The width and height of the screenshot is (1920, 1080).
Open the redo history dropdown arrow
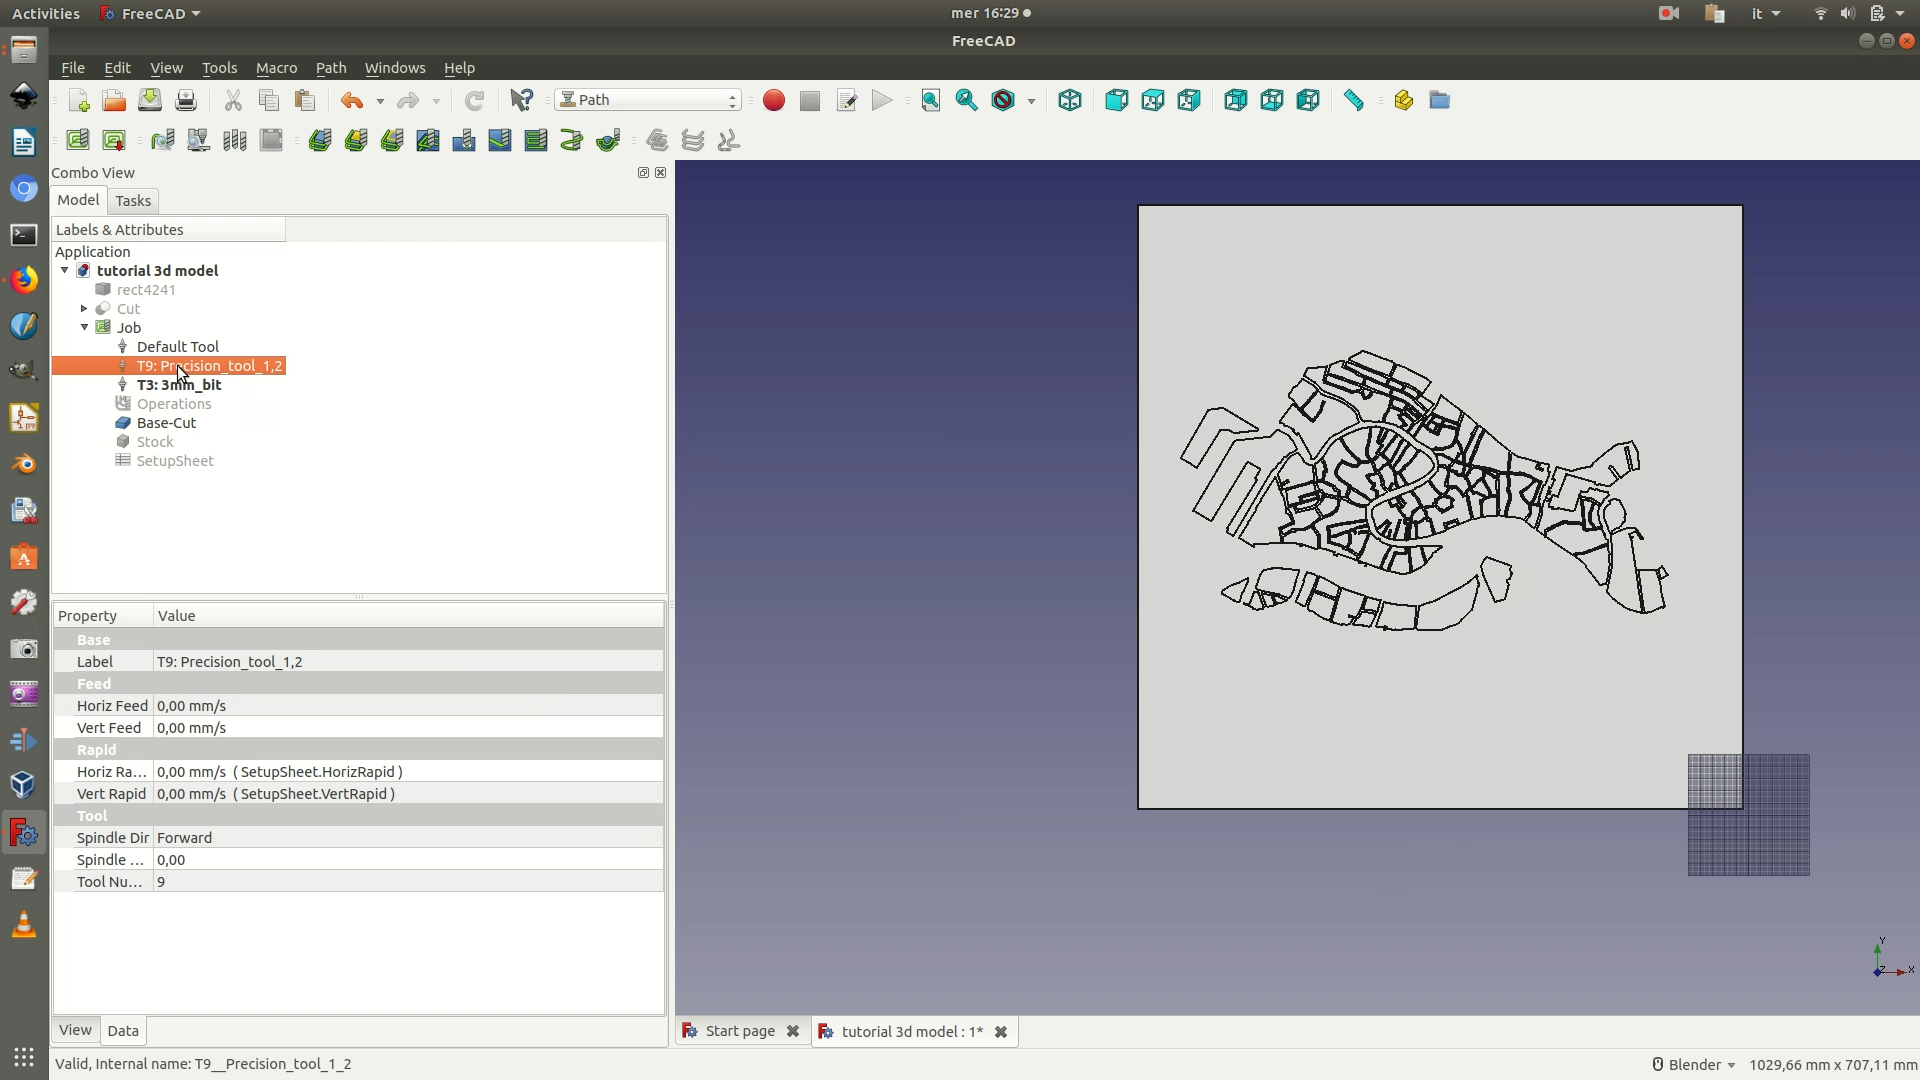click(x=436, y=101)
